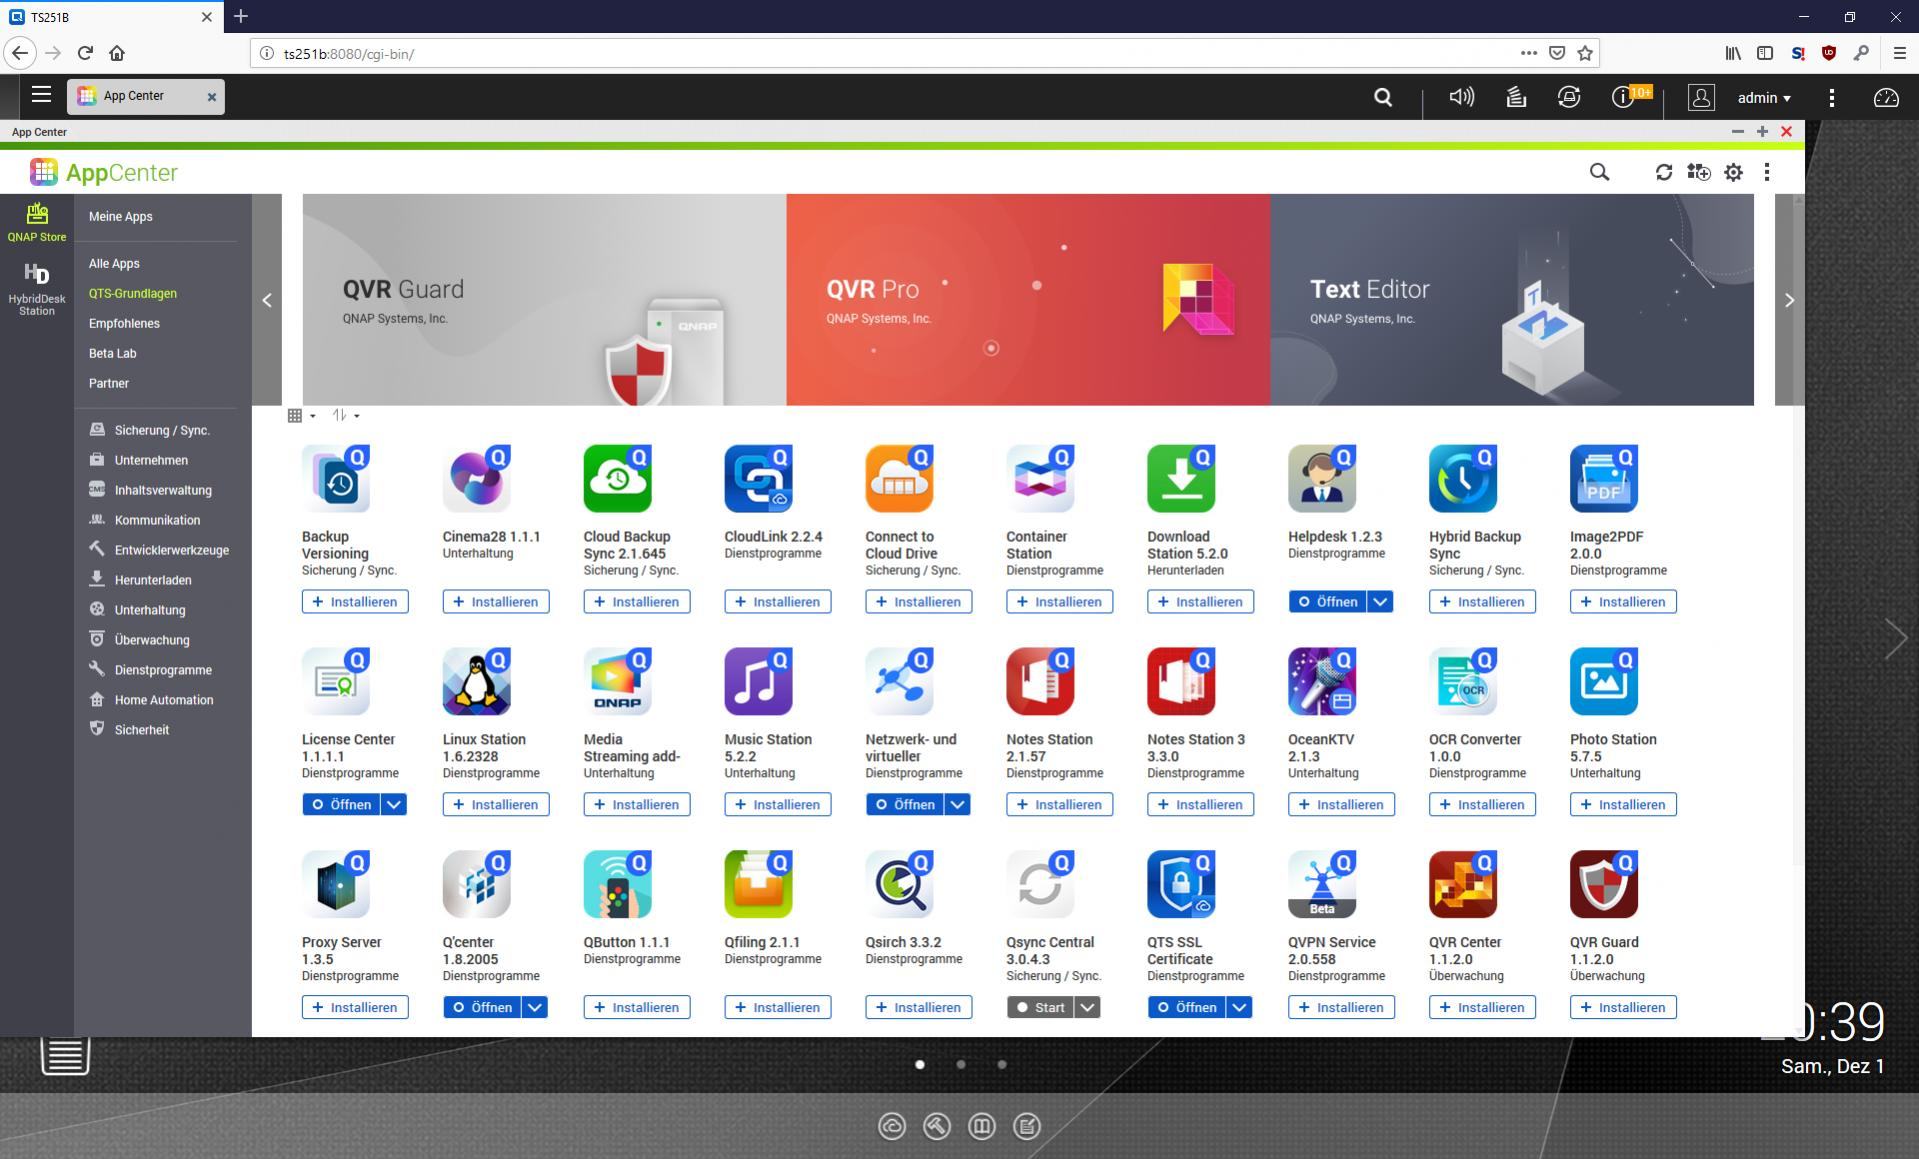Open the sort order dropdown
The height and width of the screenshot is (1159, 1919).
click(345, 416)
